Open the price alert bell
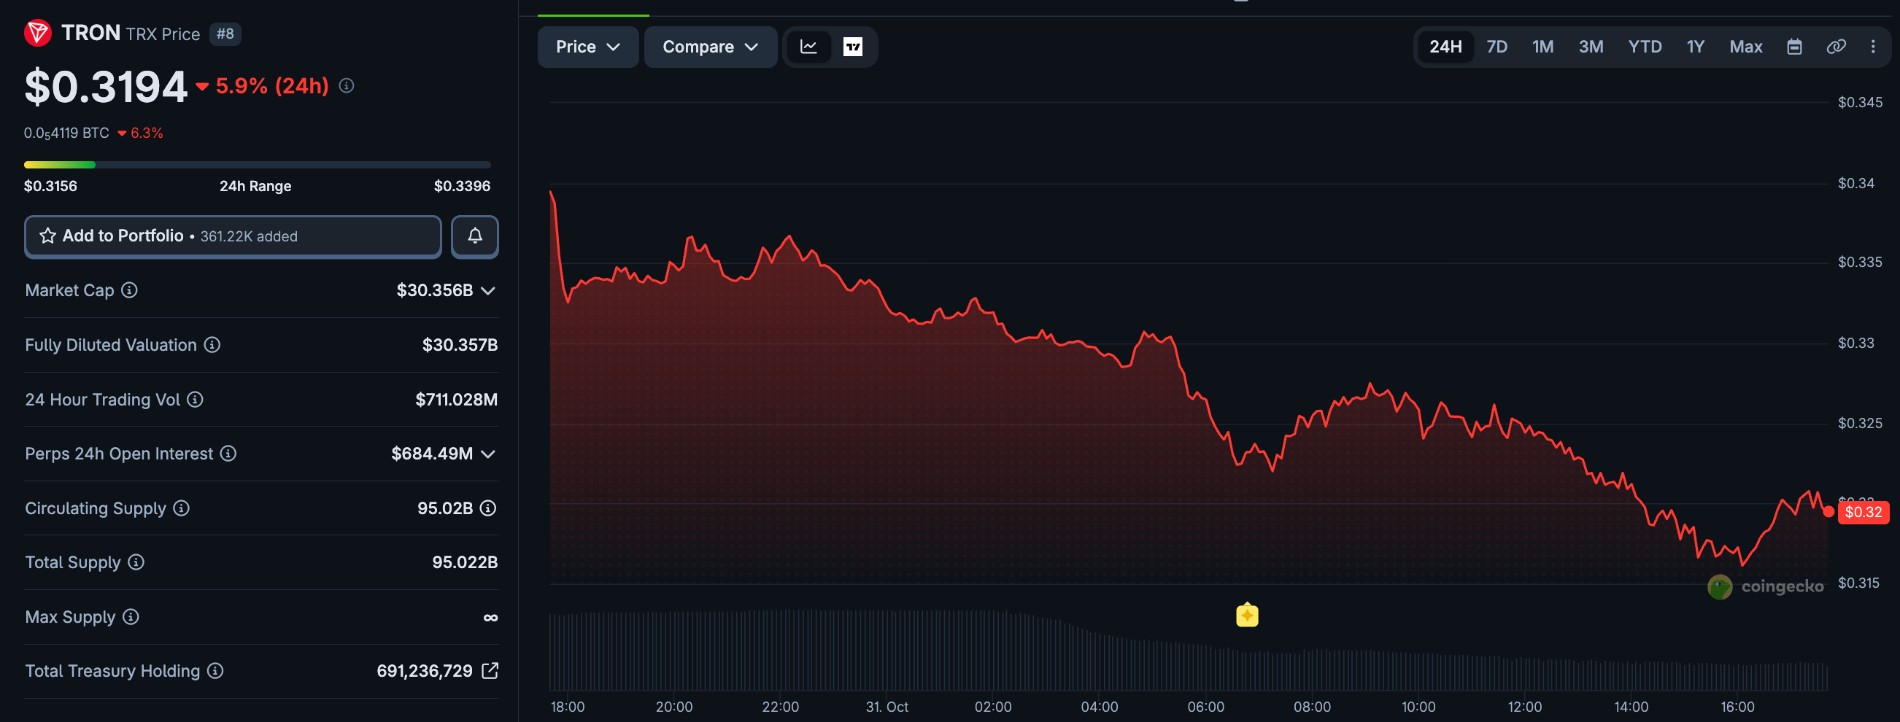This screenshot has height=722, width=1900. pos(475,236)
